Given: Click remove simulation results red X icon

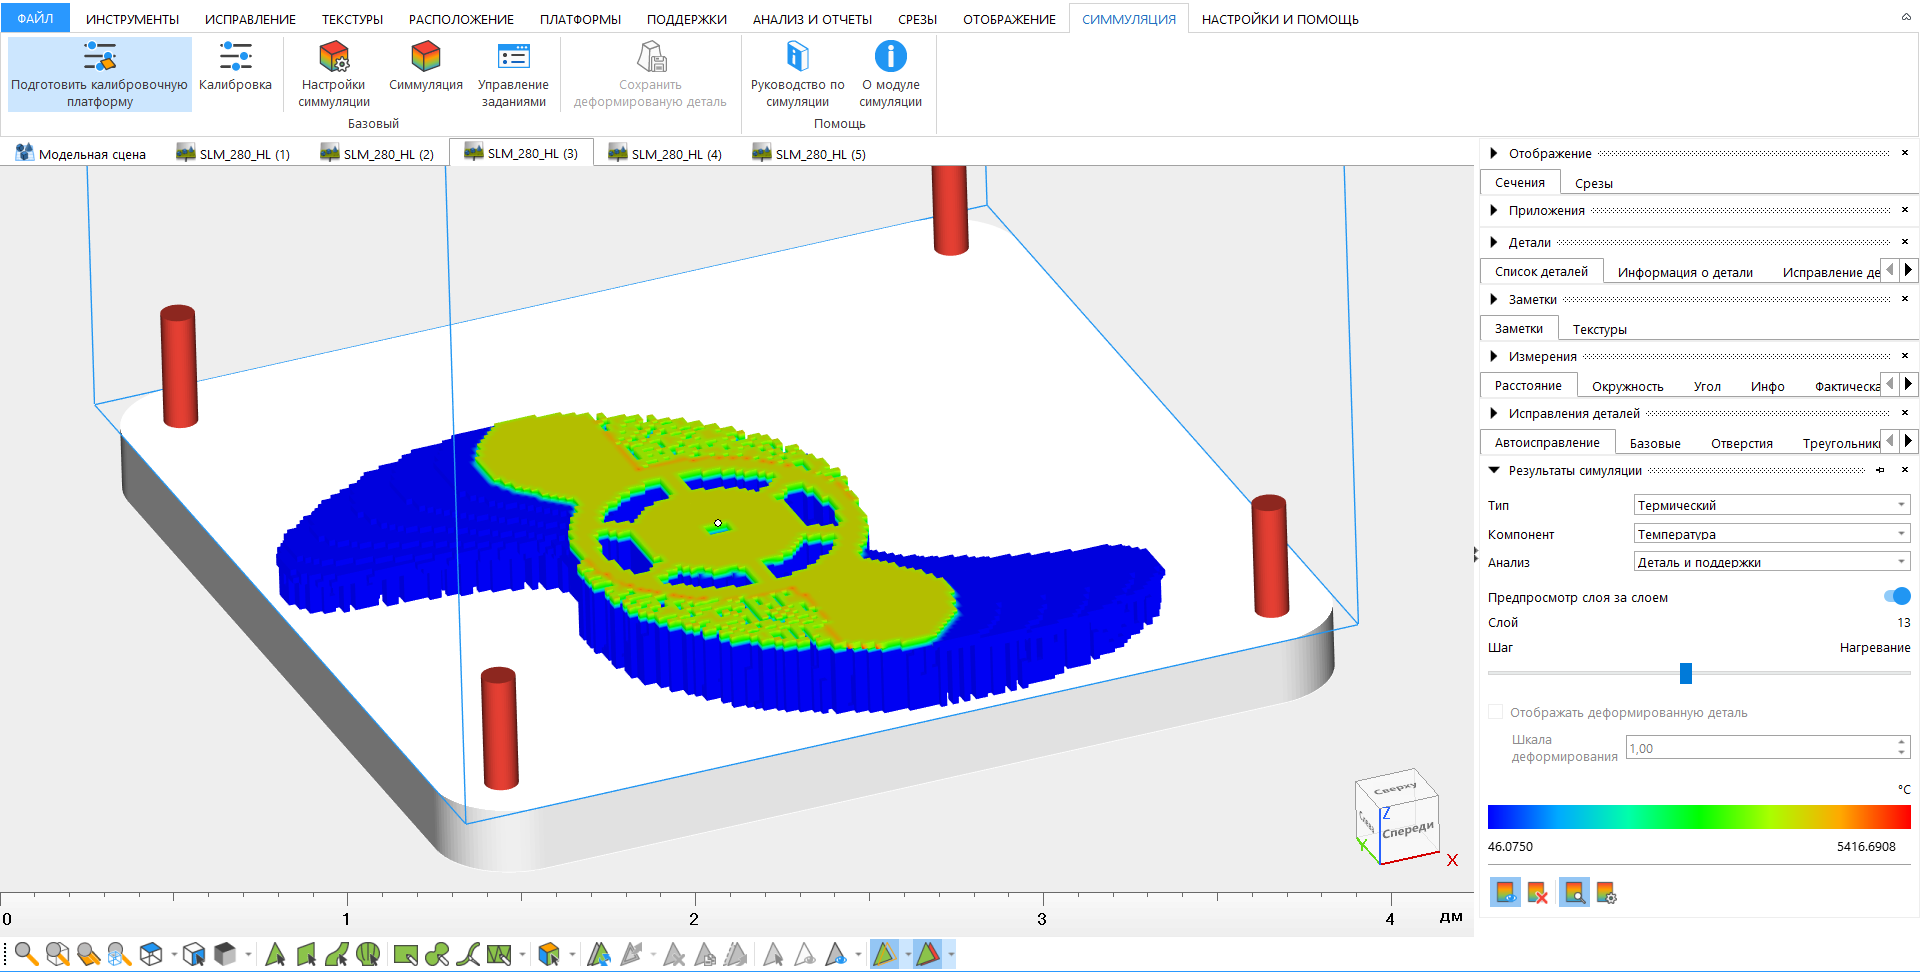Looking at the screenshot, I should tap(1538, 892).
